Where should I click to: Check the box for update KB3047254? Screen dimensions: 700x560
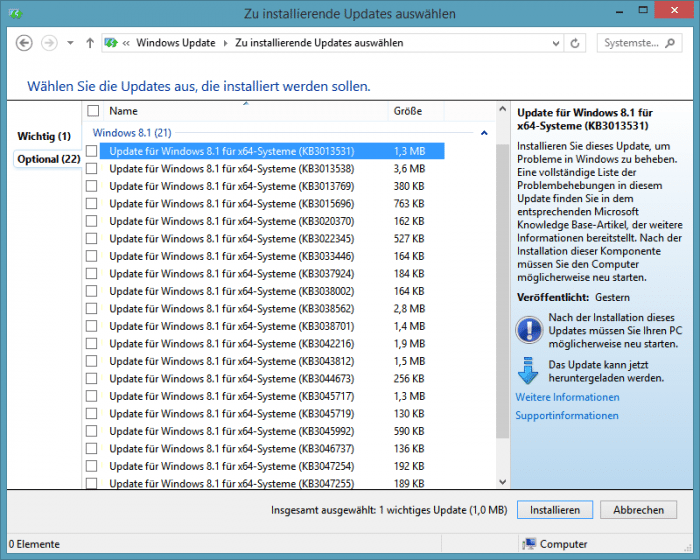pyautogui.click(x=92, y=466)
